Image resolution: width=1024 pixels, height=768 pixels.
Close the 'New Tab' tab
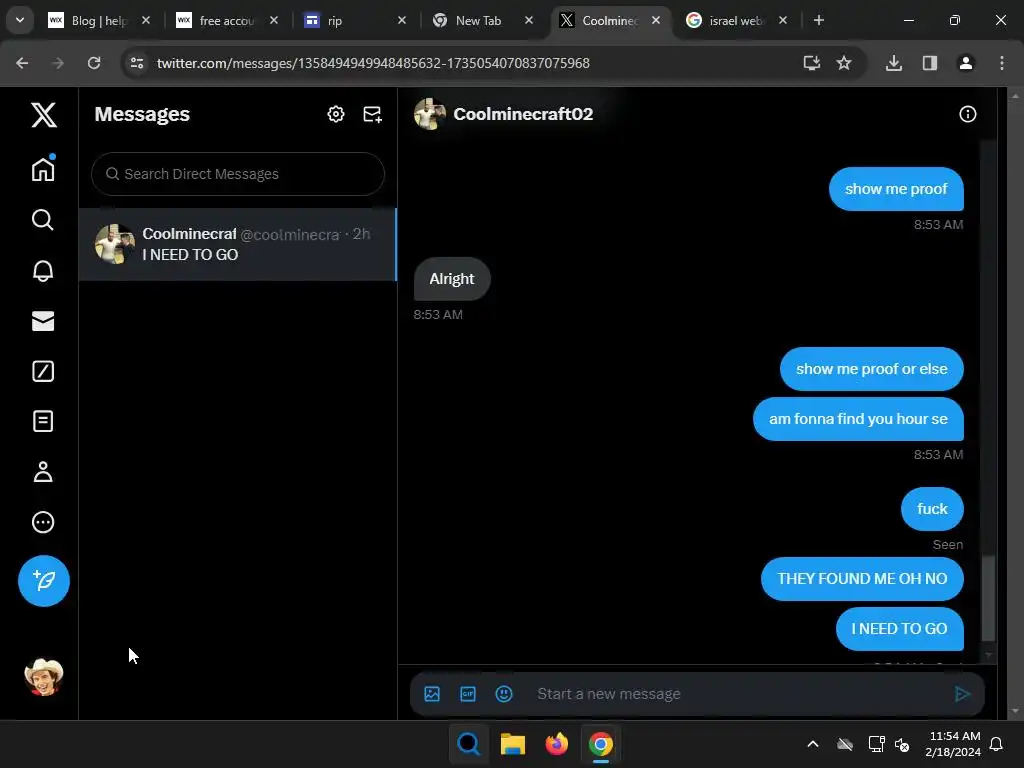pyautogui.click(x=529, y=20)
